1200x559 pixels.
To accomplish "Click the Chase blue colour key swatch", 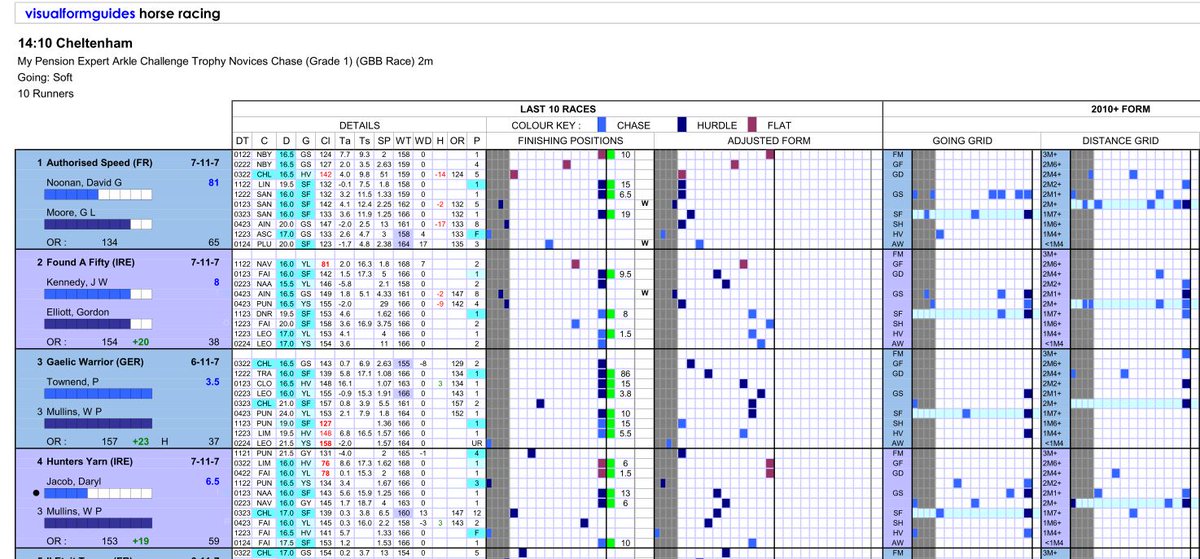I will coord(601,126).
